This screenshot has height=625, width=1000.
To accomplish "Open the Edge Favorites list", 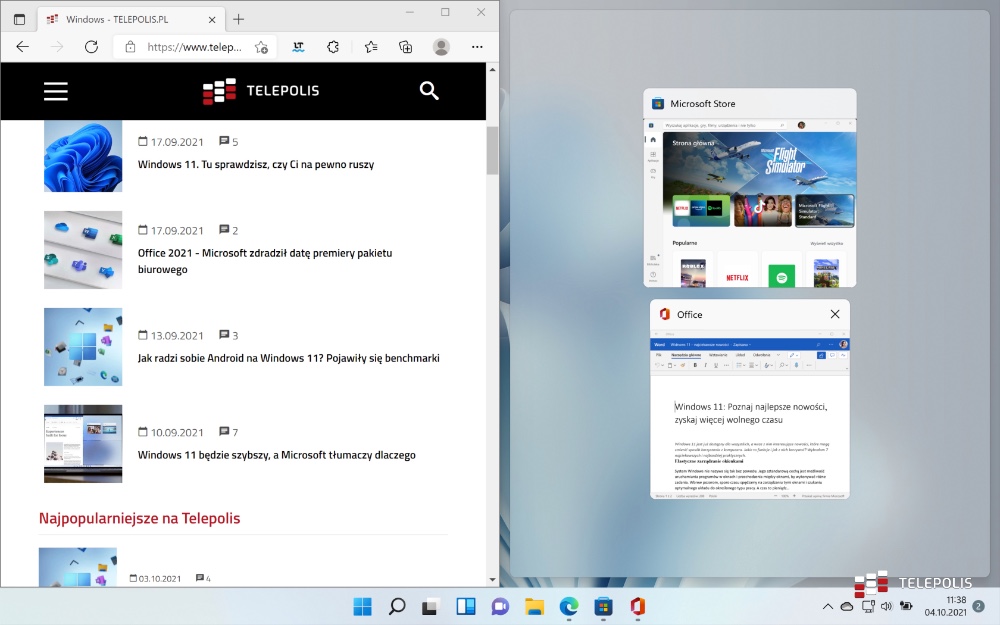I will pyautogui.click(x=370, y=47).
